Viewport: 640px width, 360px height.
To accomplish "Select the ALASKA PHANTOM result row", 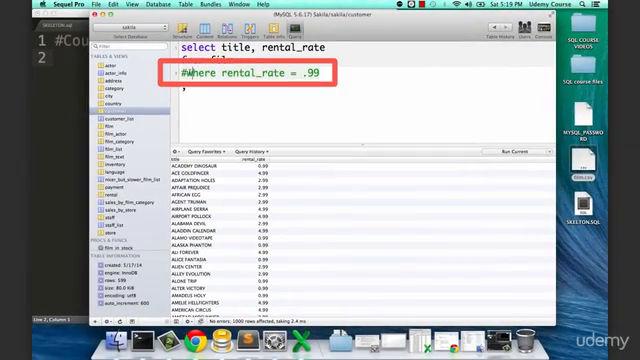I will click(363, 245).
